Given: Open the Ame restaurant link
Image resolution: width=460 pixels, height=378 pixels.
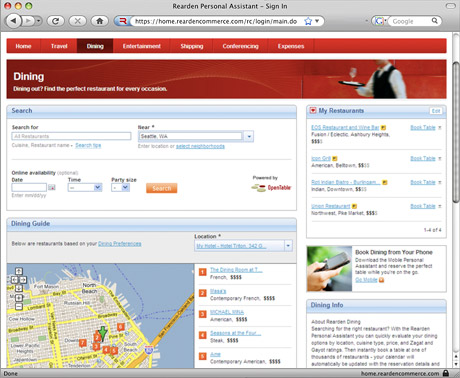Looking at the screenshot, I should point(215,354).
